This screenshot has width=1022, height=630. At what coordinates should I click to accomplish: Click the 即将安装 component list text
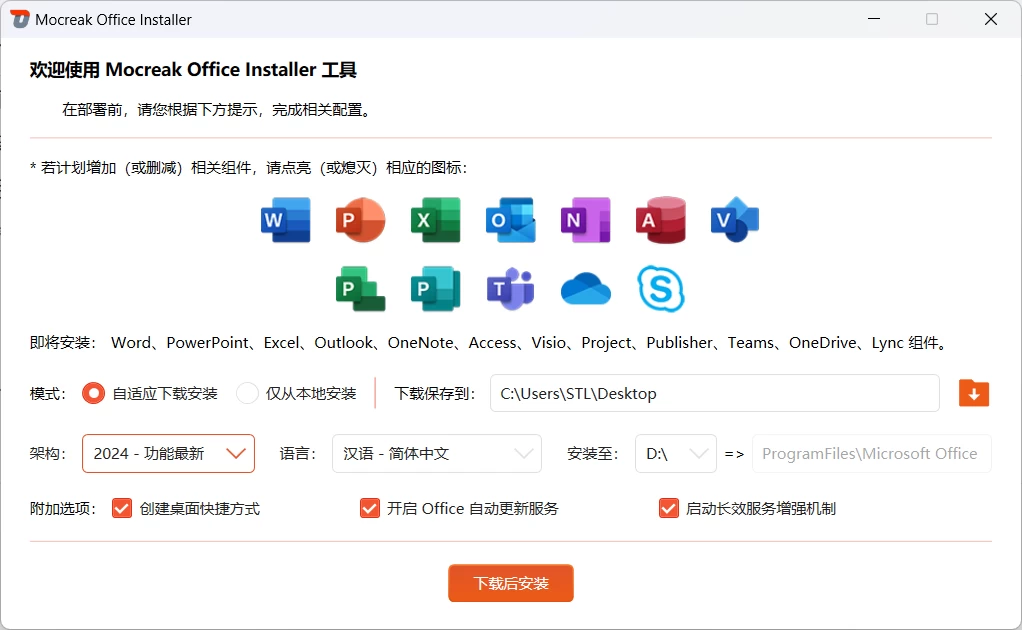tap(489, 343)
